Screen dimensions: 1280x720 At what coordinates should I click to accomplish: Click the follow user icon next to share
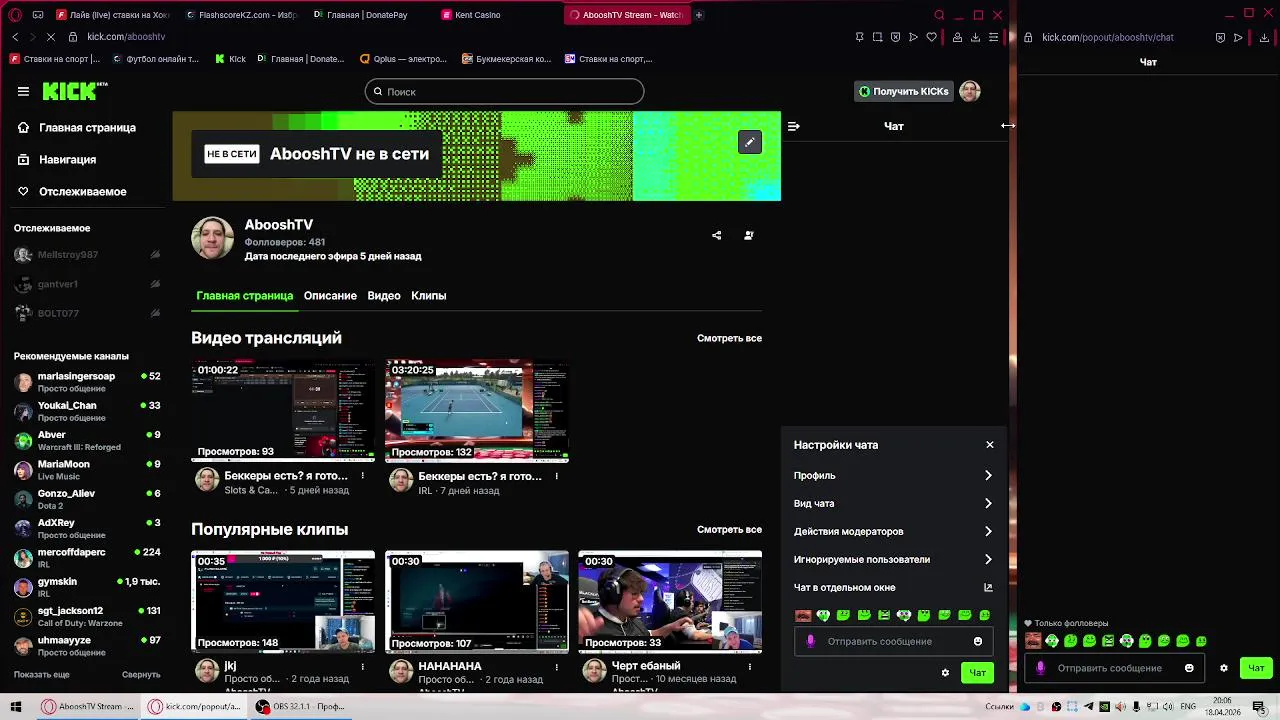(x=748, y=236)
